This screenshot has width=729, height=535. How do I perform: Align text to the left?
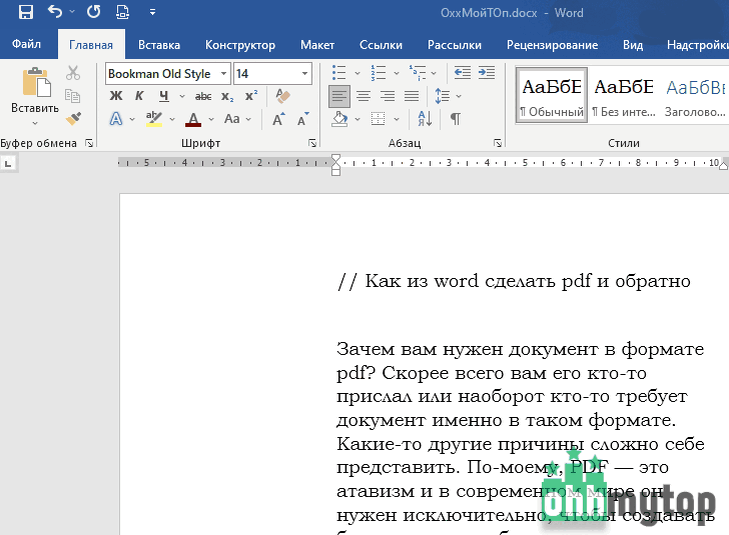tap(339, 96)
